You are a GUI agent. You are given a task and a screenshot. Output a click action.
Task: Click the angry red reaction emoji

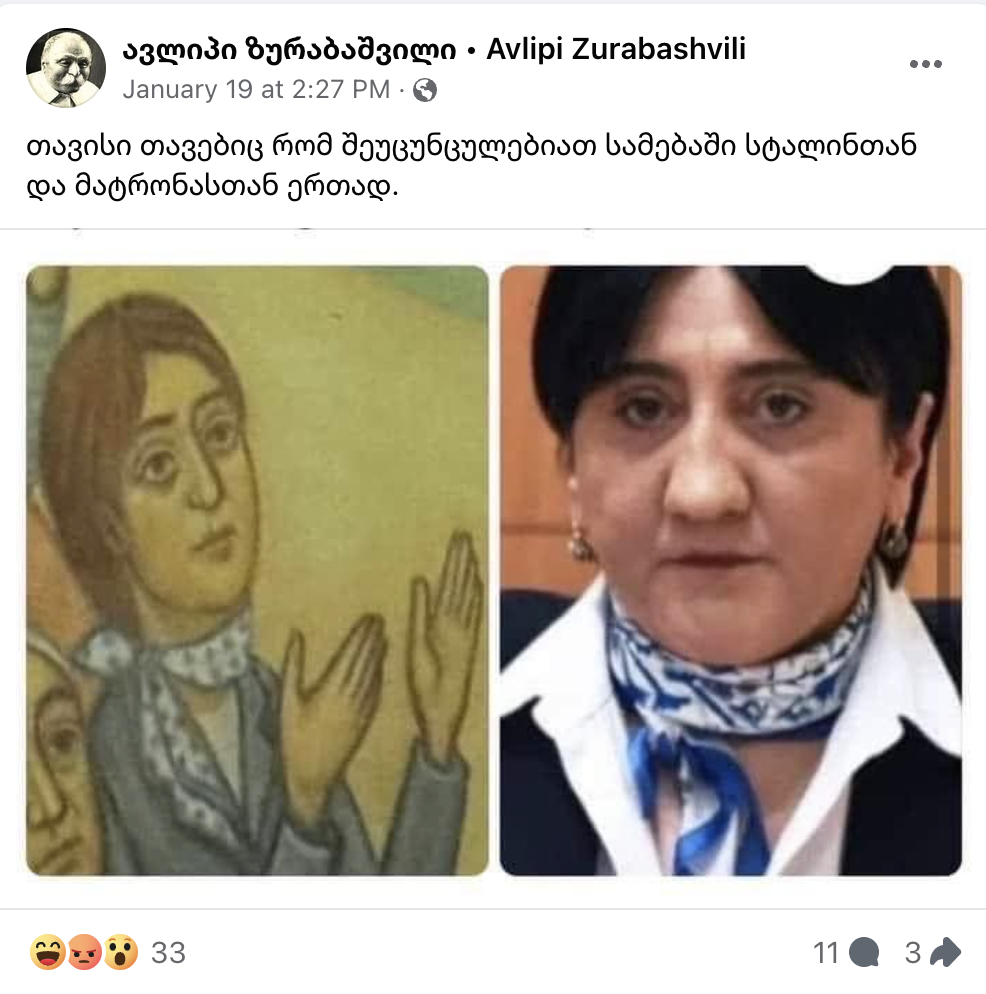84,952
